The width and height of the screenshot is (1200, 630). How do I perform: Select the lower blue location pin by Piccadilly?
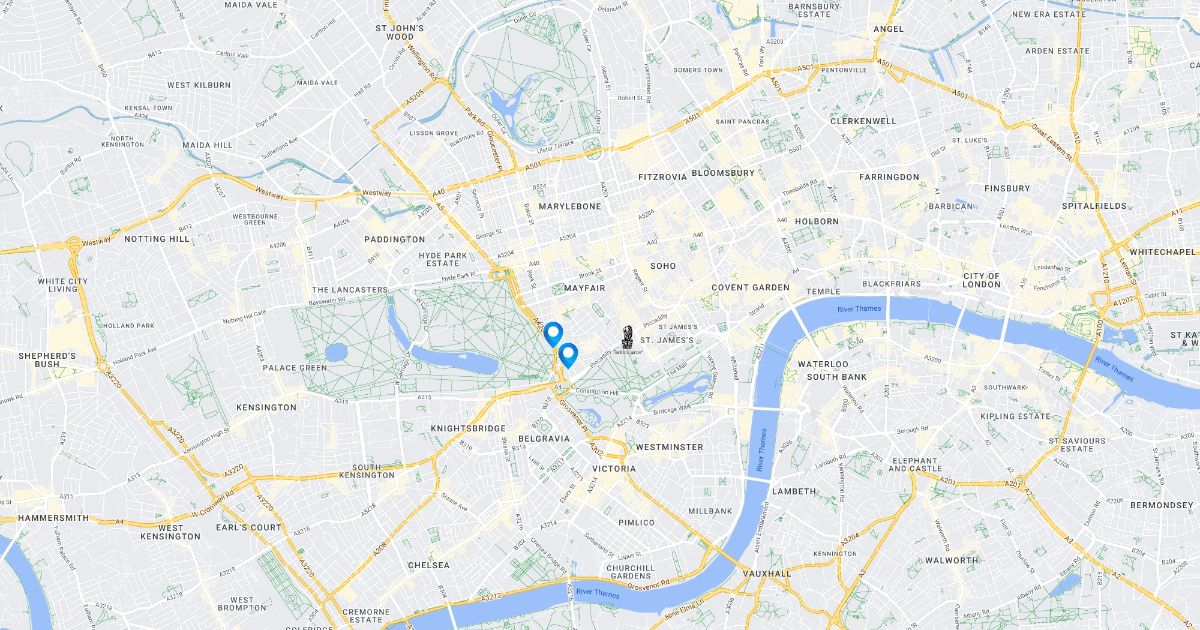568,355
